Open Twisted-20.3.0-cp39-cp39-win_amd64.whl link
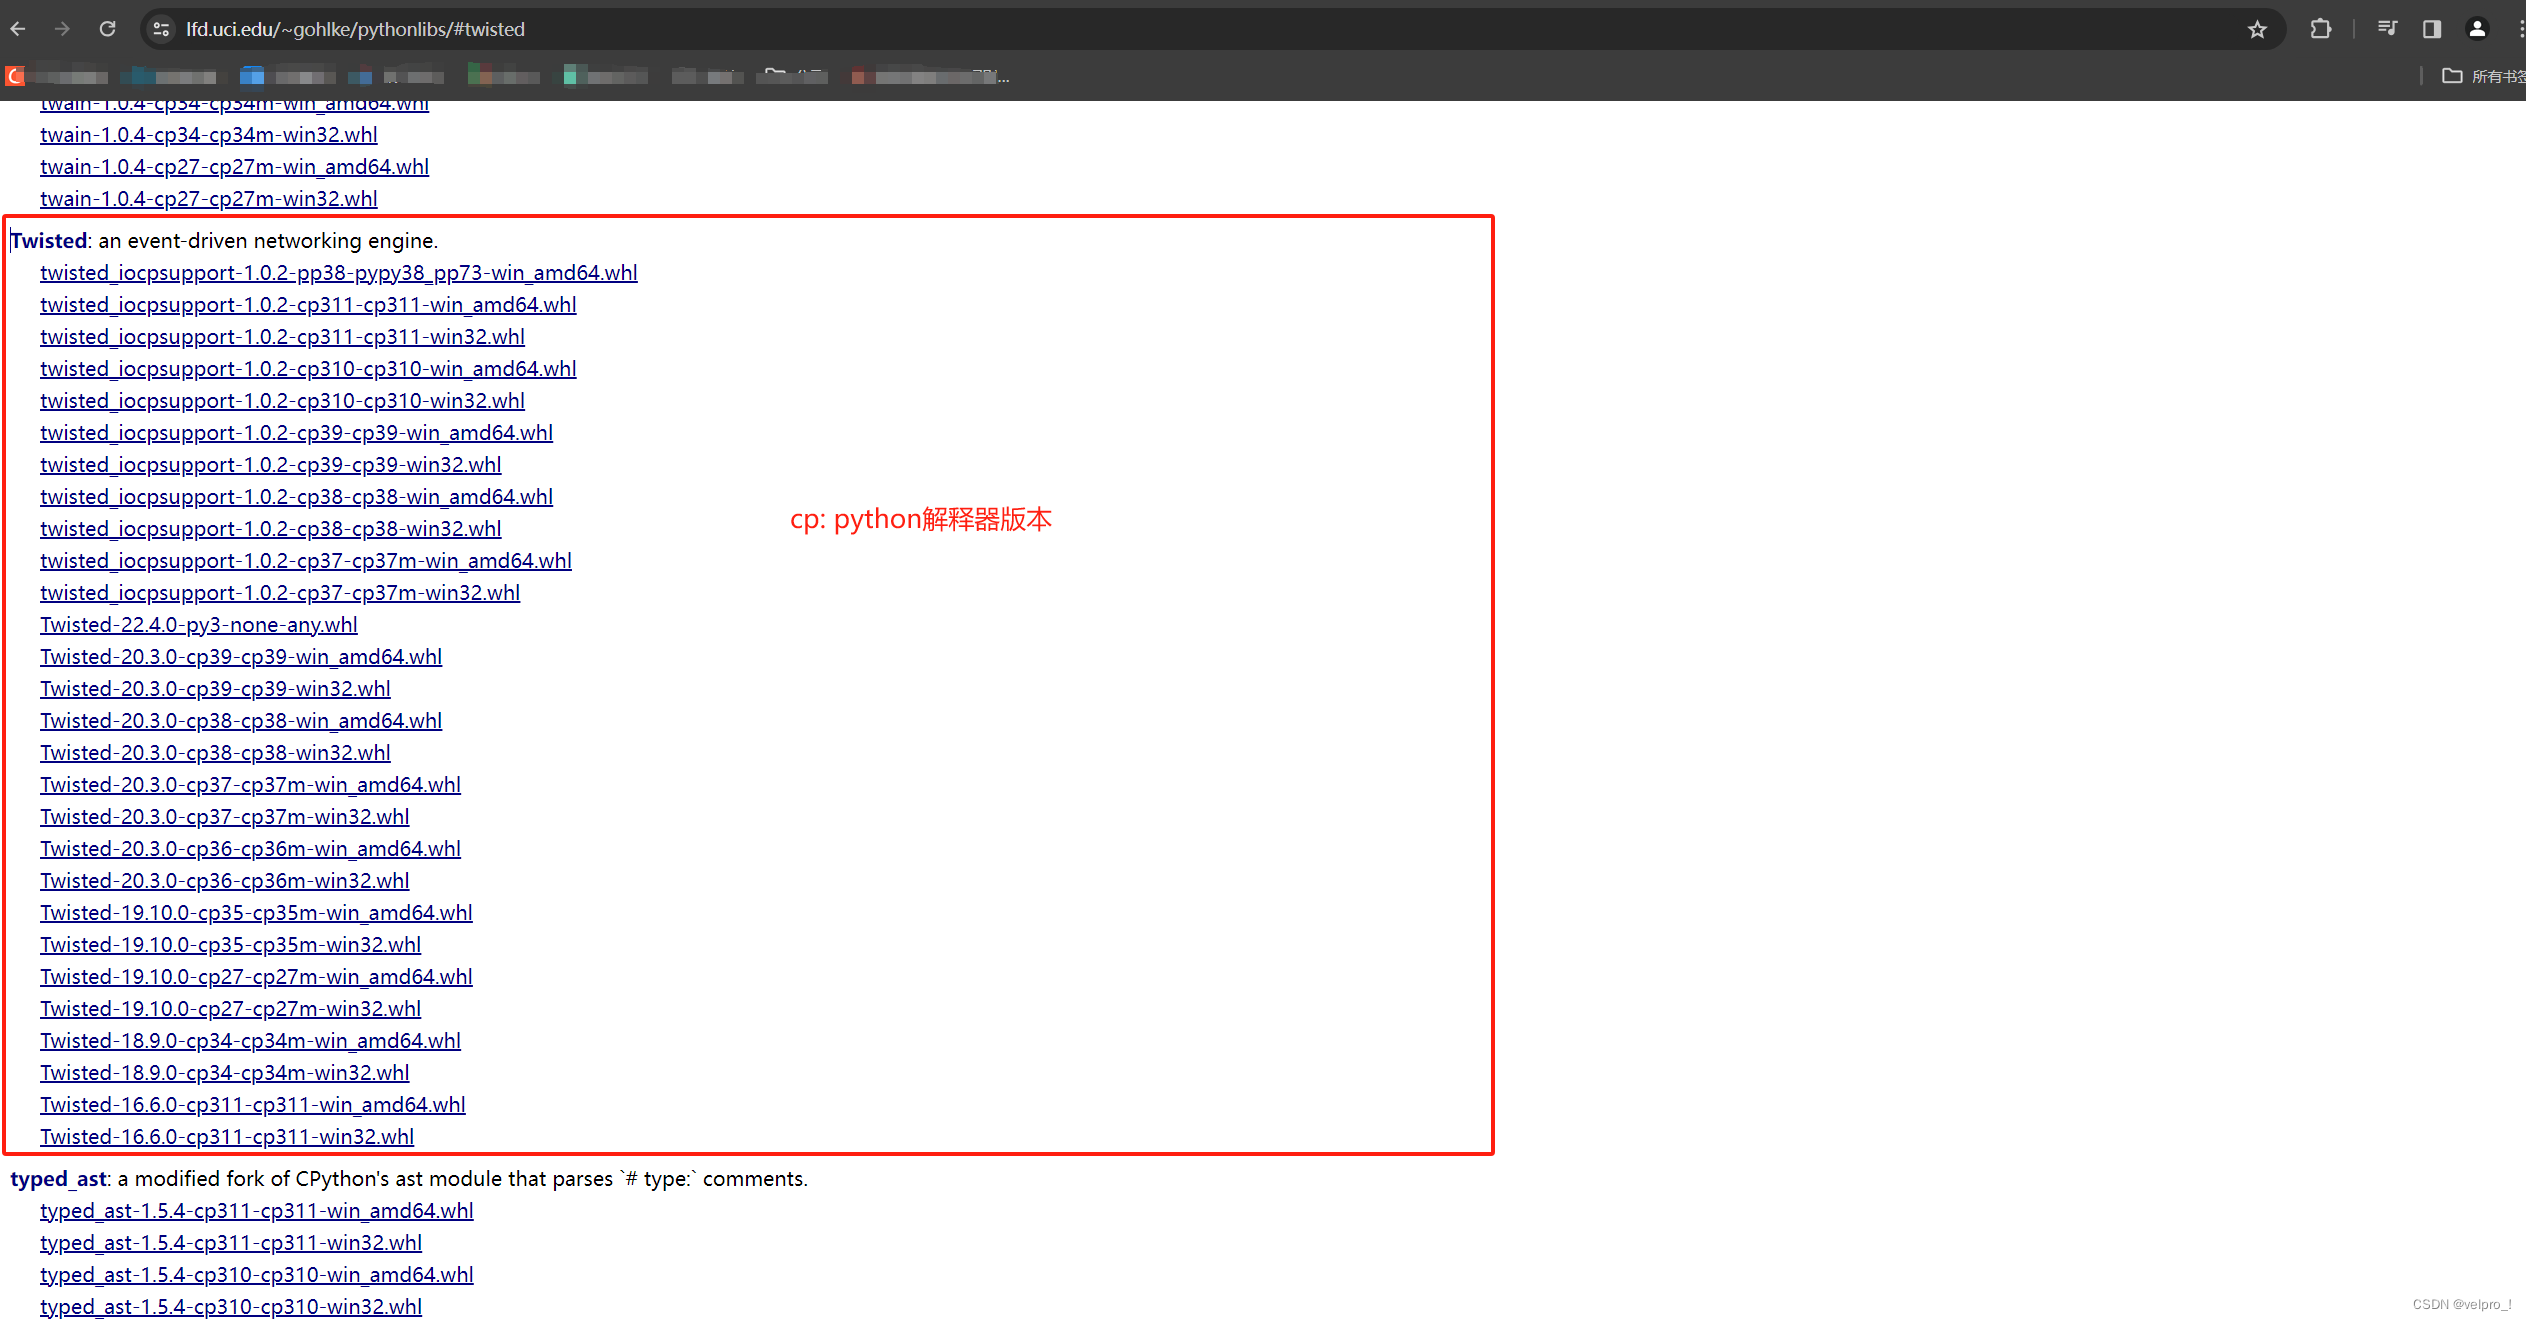This screenshot has height=1321, width=2526. point(241,656)
